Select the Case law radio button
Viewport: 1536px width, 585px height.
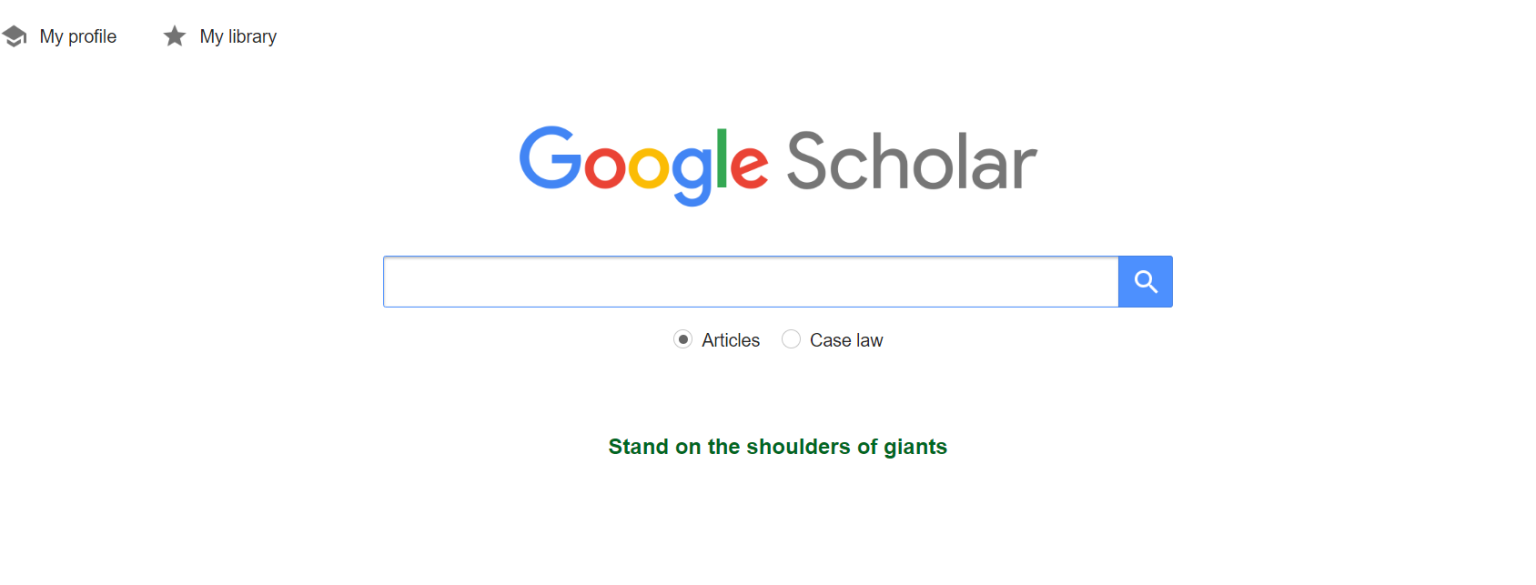click(x=791, y=340)
